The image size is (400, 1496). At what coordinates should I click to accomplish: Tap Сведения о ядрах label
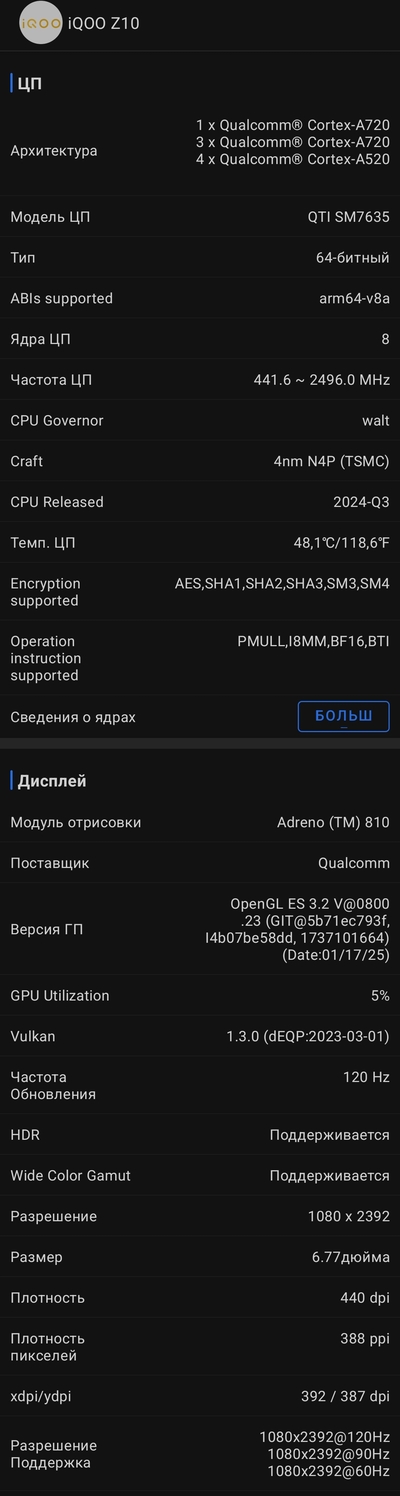73,717
